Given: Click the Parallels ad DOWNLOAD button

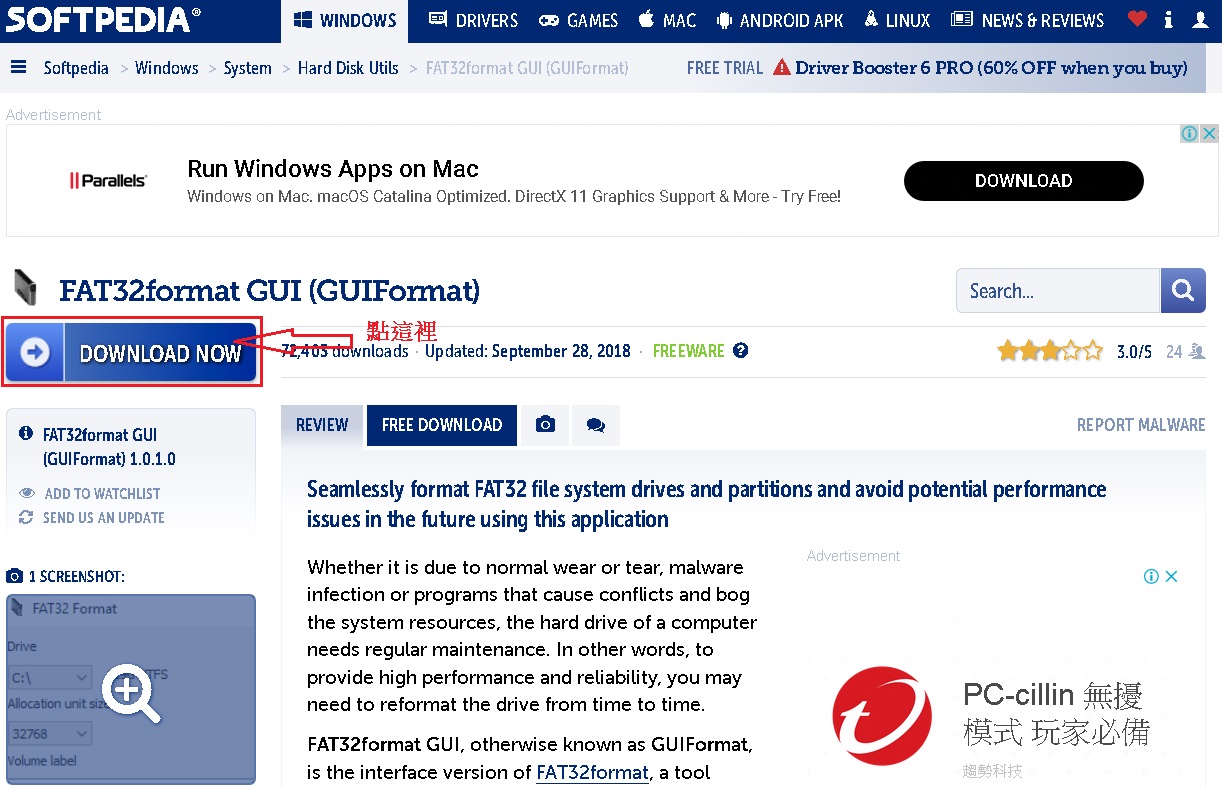Looking at the screenshot, I should coord(1023,181).
